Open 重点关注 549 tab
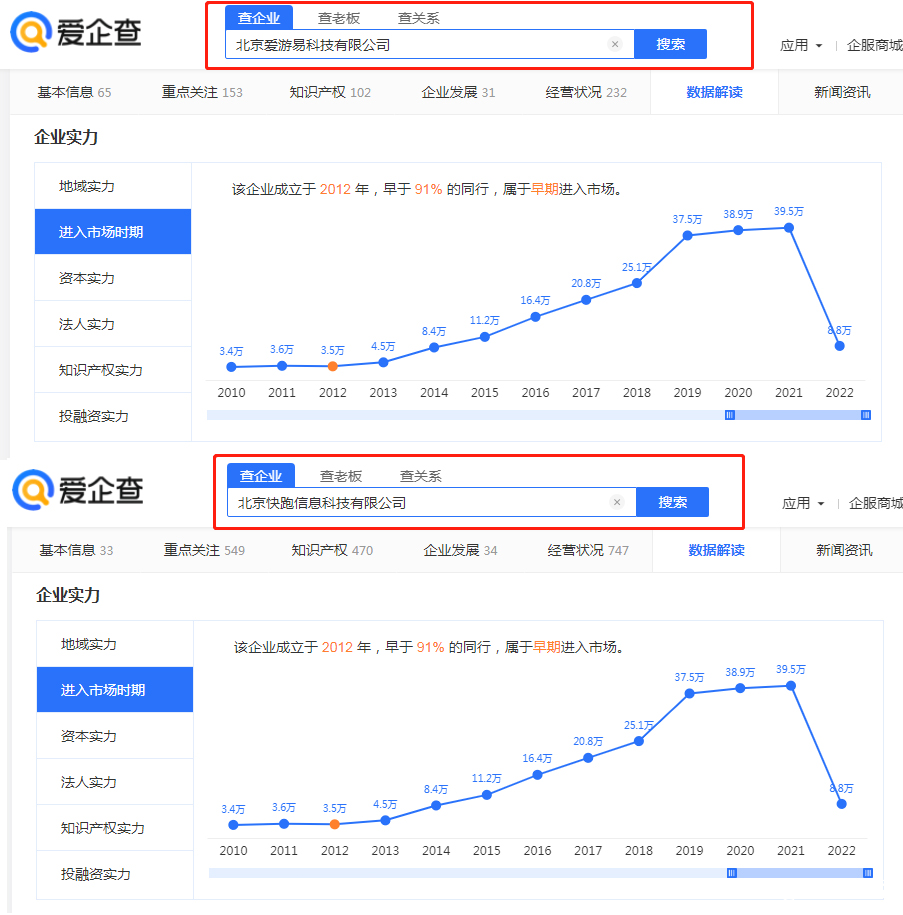This screenshot has height=915, width=903. (204, 550)
